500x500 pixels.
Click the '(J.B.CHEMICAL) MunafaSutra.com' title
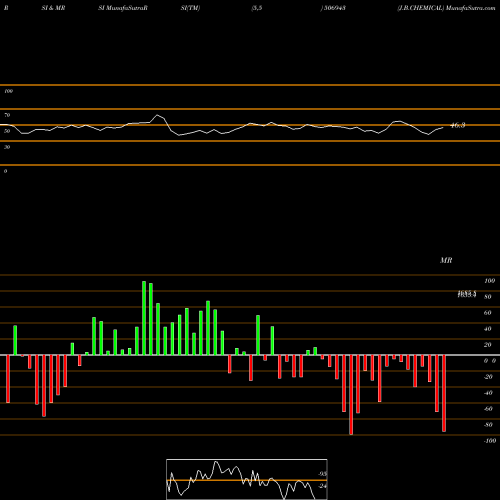coord(446,8)
